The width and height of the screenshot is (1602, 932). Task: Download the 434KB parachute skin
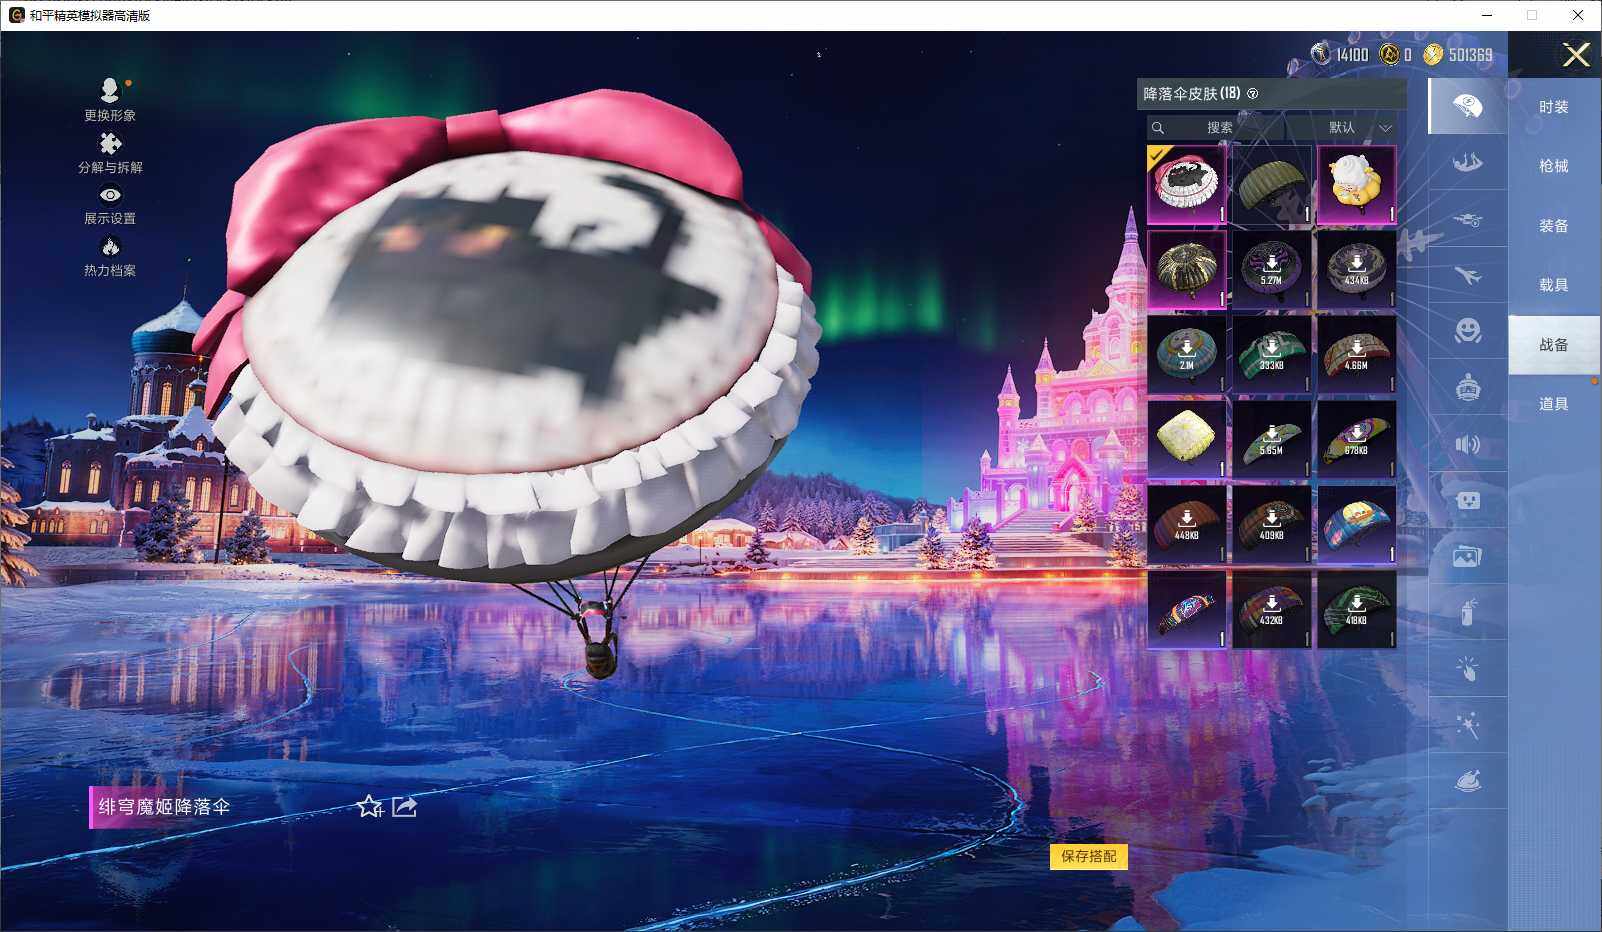(1356, 270)
